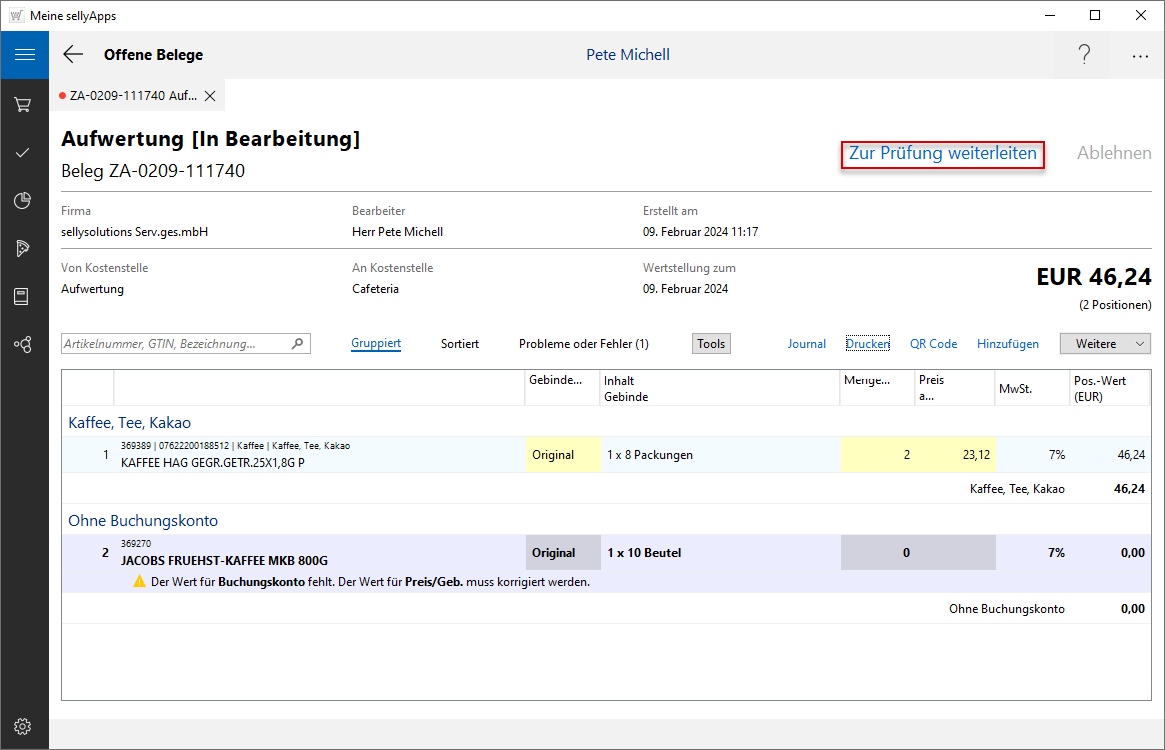Expand the Weitere dropdown
The image size is (1165, 750).
pos(1105,344)
